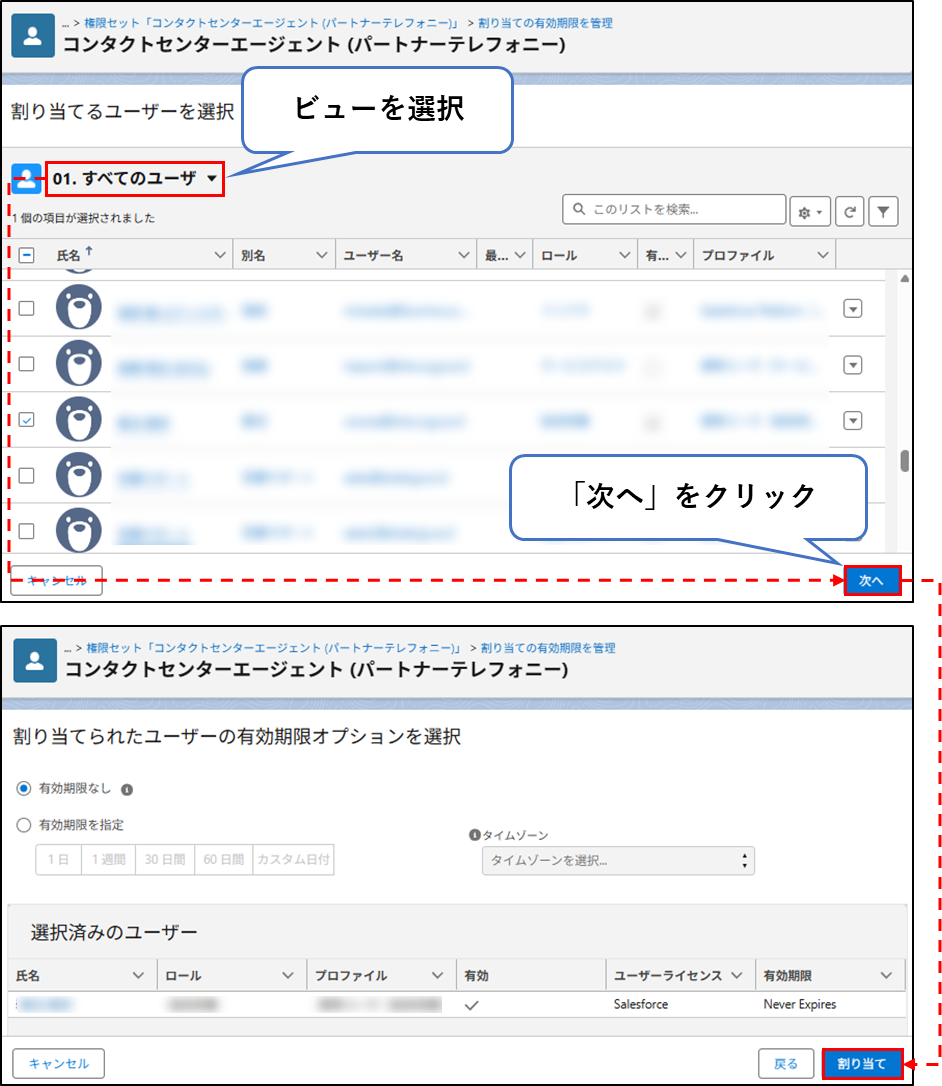This screenshot has width=942, height=1086.
Task: Click the 次へ button
Action: (873, 580)
